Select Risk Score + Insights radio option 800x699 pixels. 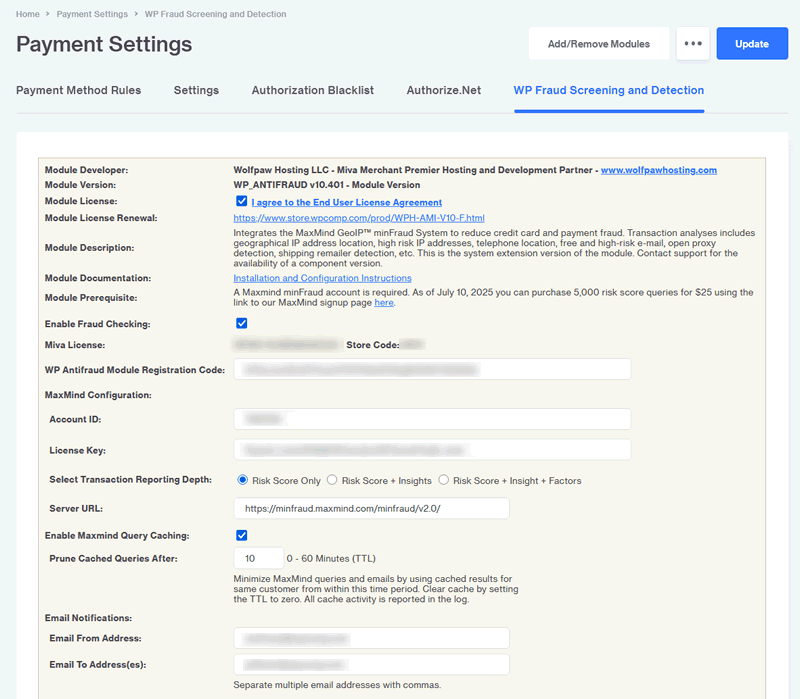tap(333, 480)
